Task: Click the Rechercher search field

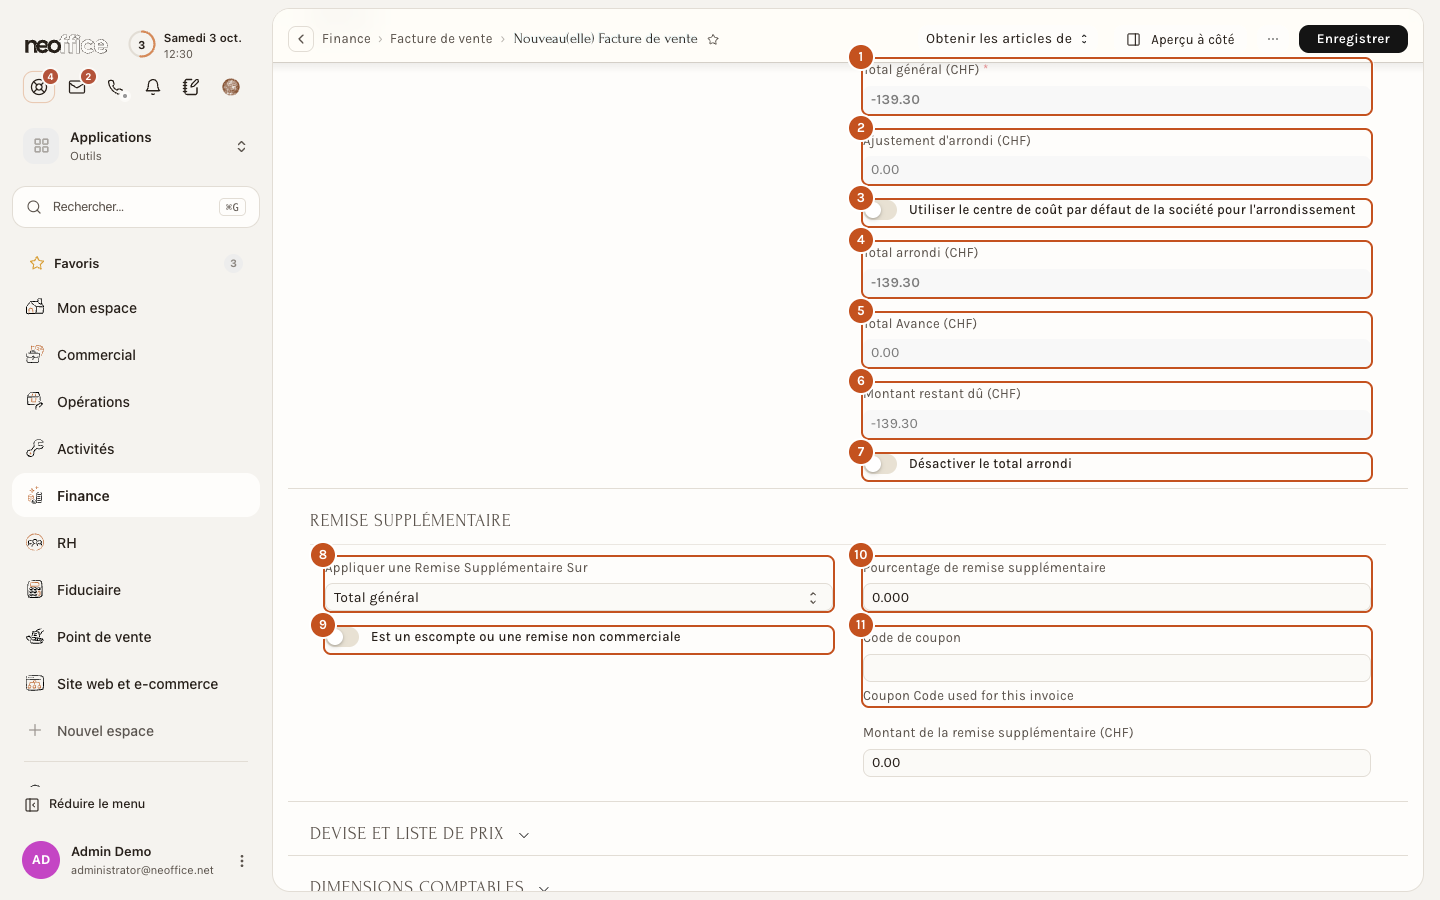Action: pos(136,207)
